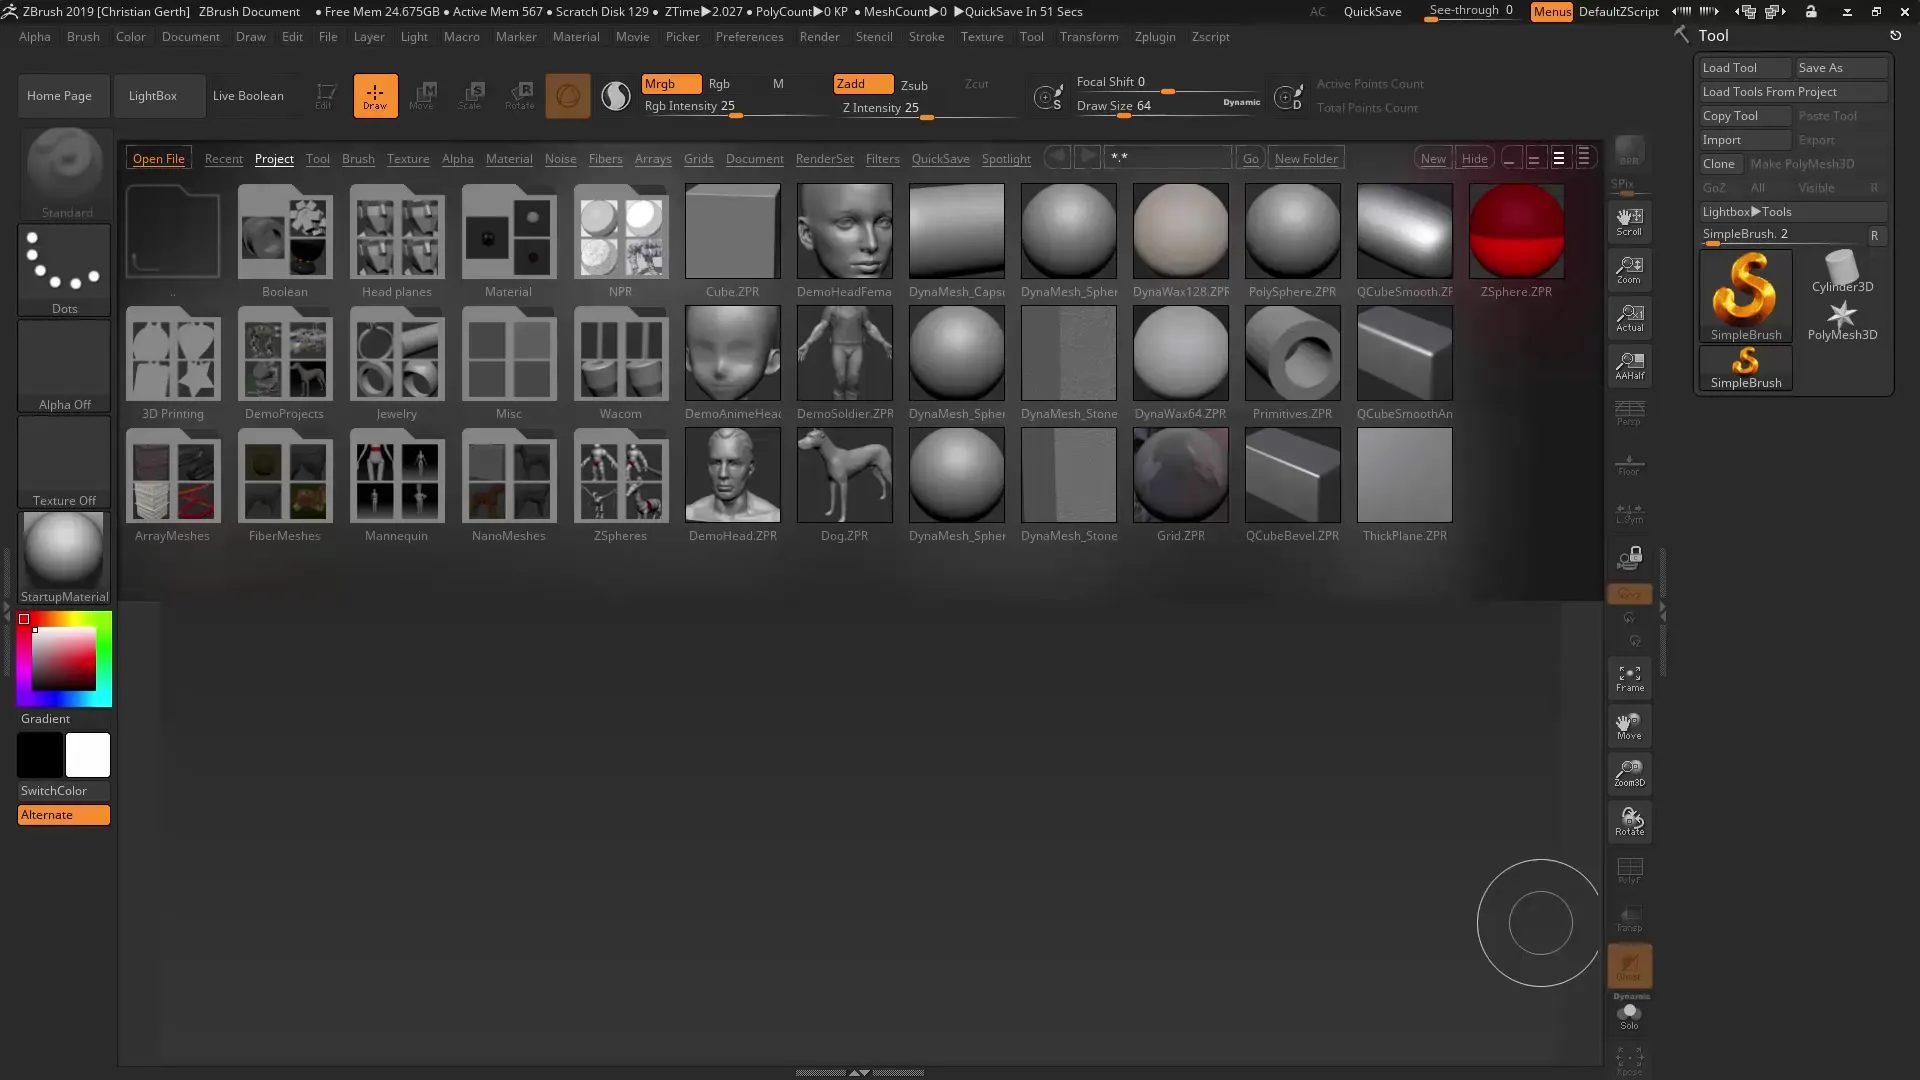This screenshot has width=1920, height=1080.
Task: Click the AAHalf icon
Action: pos(1629,366)
